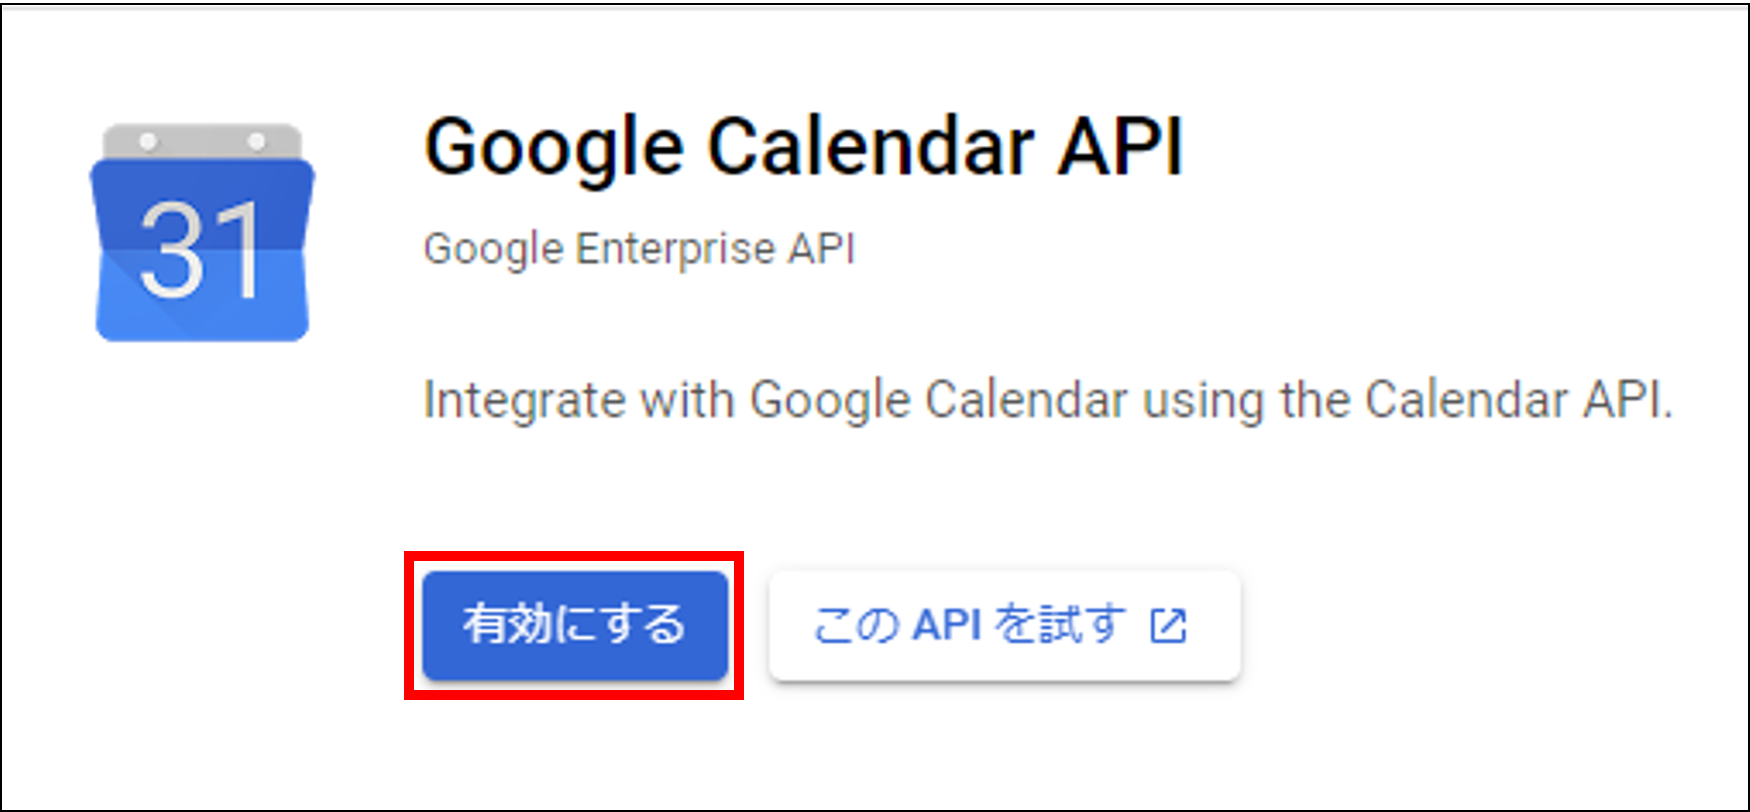Click the word Calendar in the title
The image size is (1750, 812).
871,146
